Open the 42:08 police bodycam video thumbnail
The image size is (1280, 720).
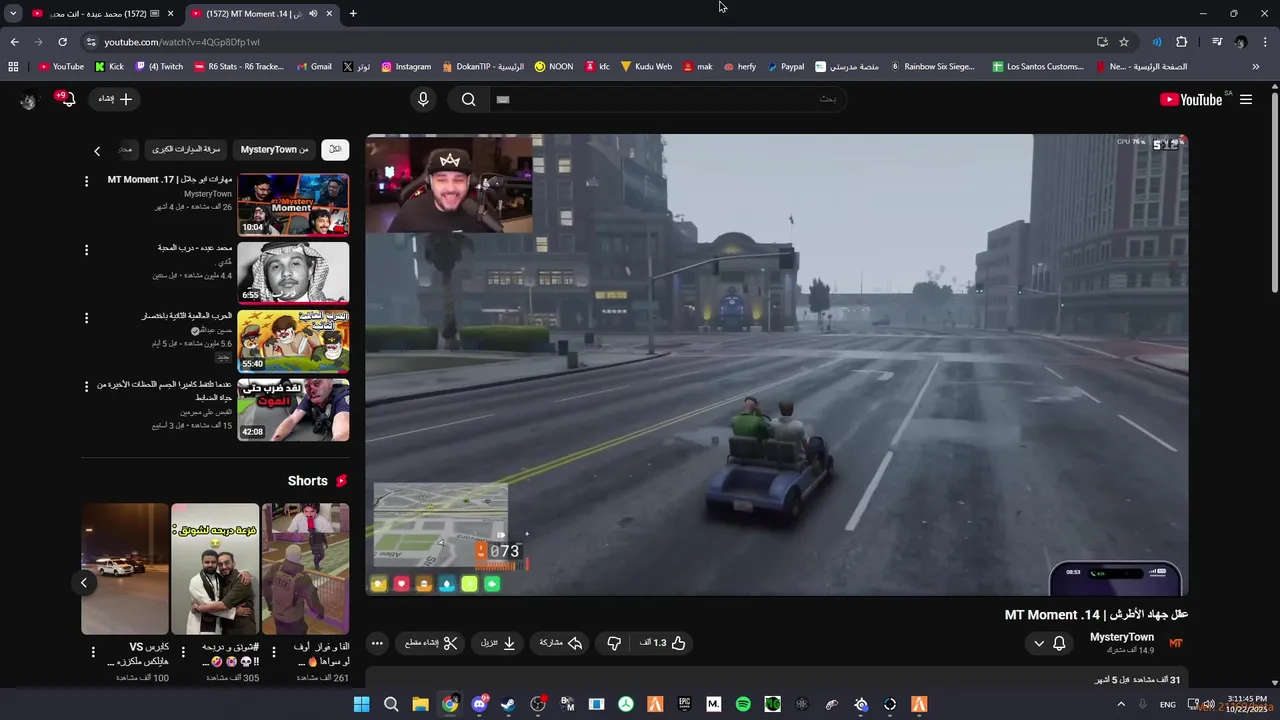pyautogui.click(x=293, y=409)
